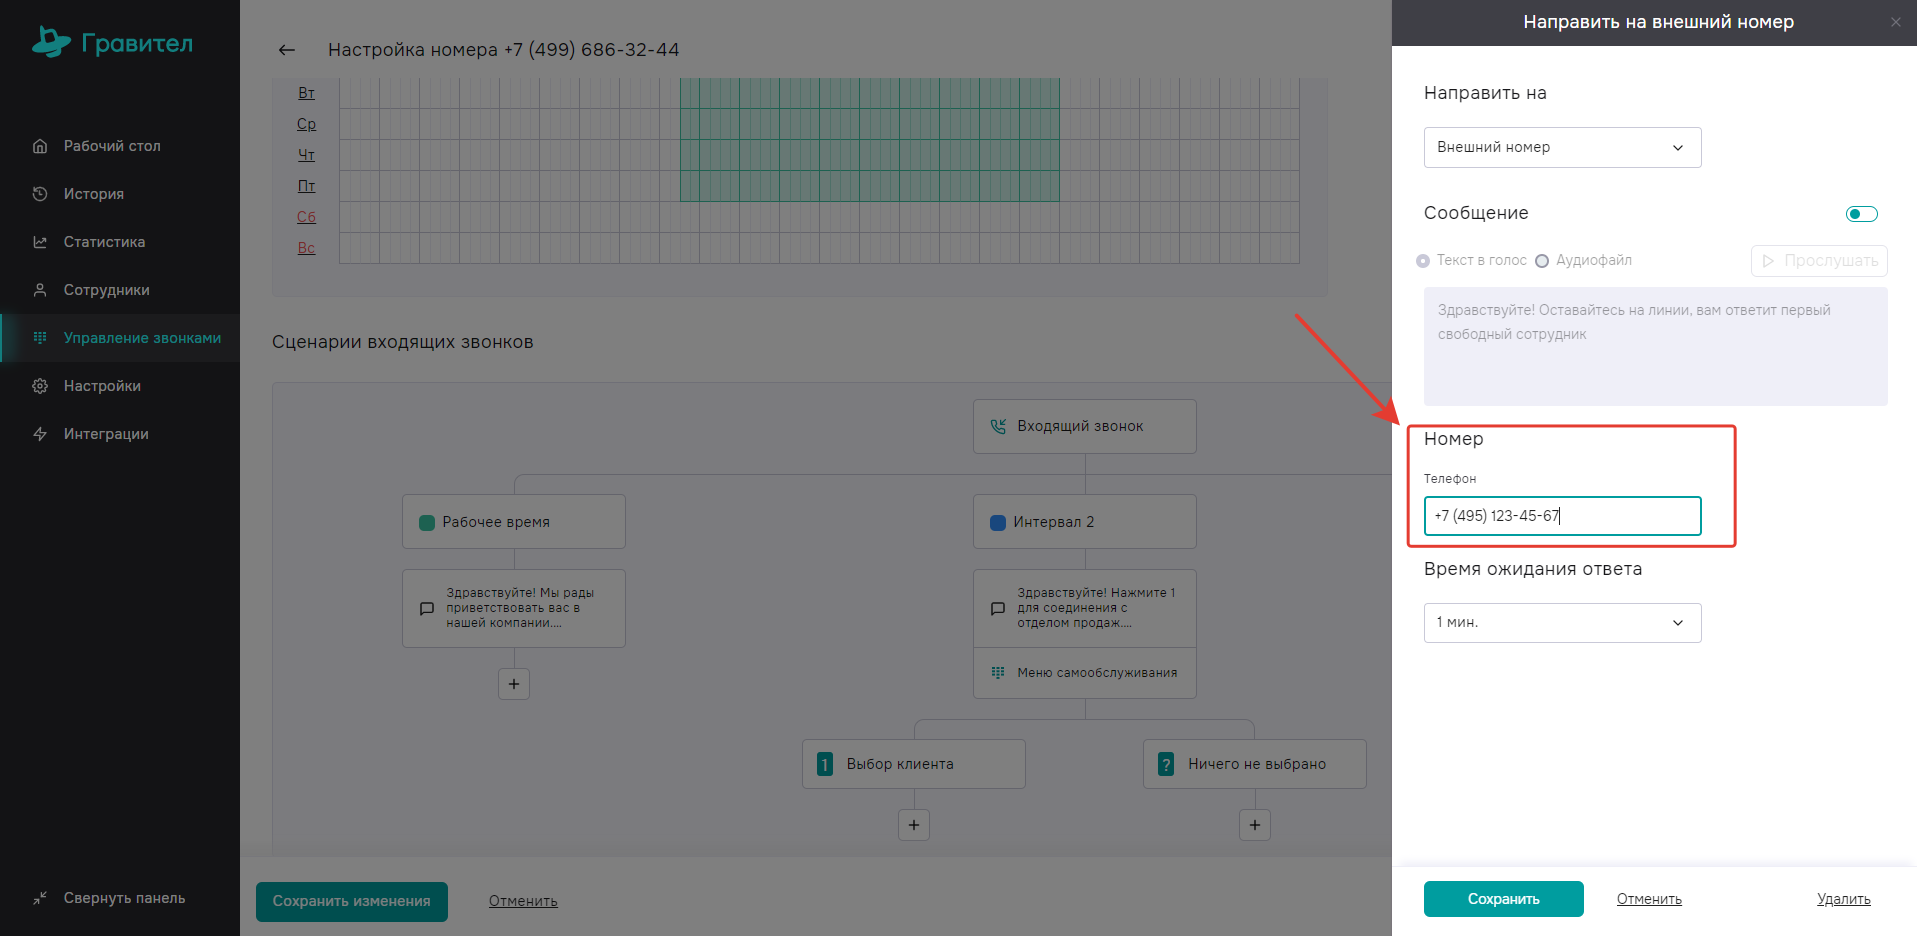
Task: Click the Телефон number input field
Action: coord(1562,516)
